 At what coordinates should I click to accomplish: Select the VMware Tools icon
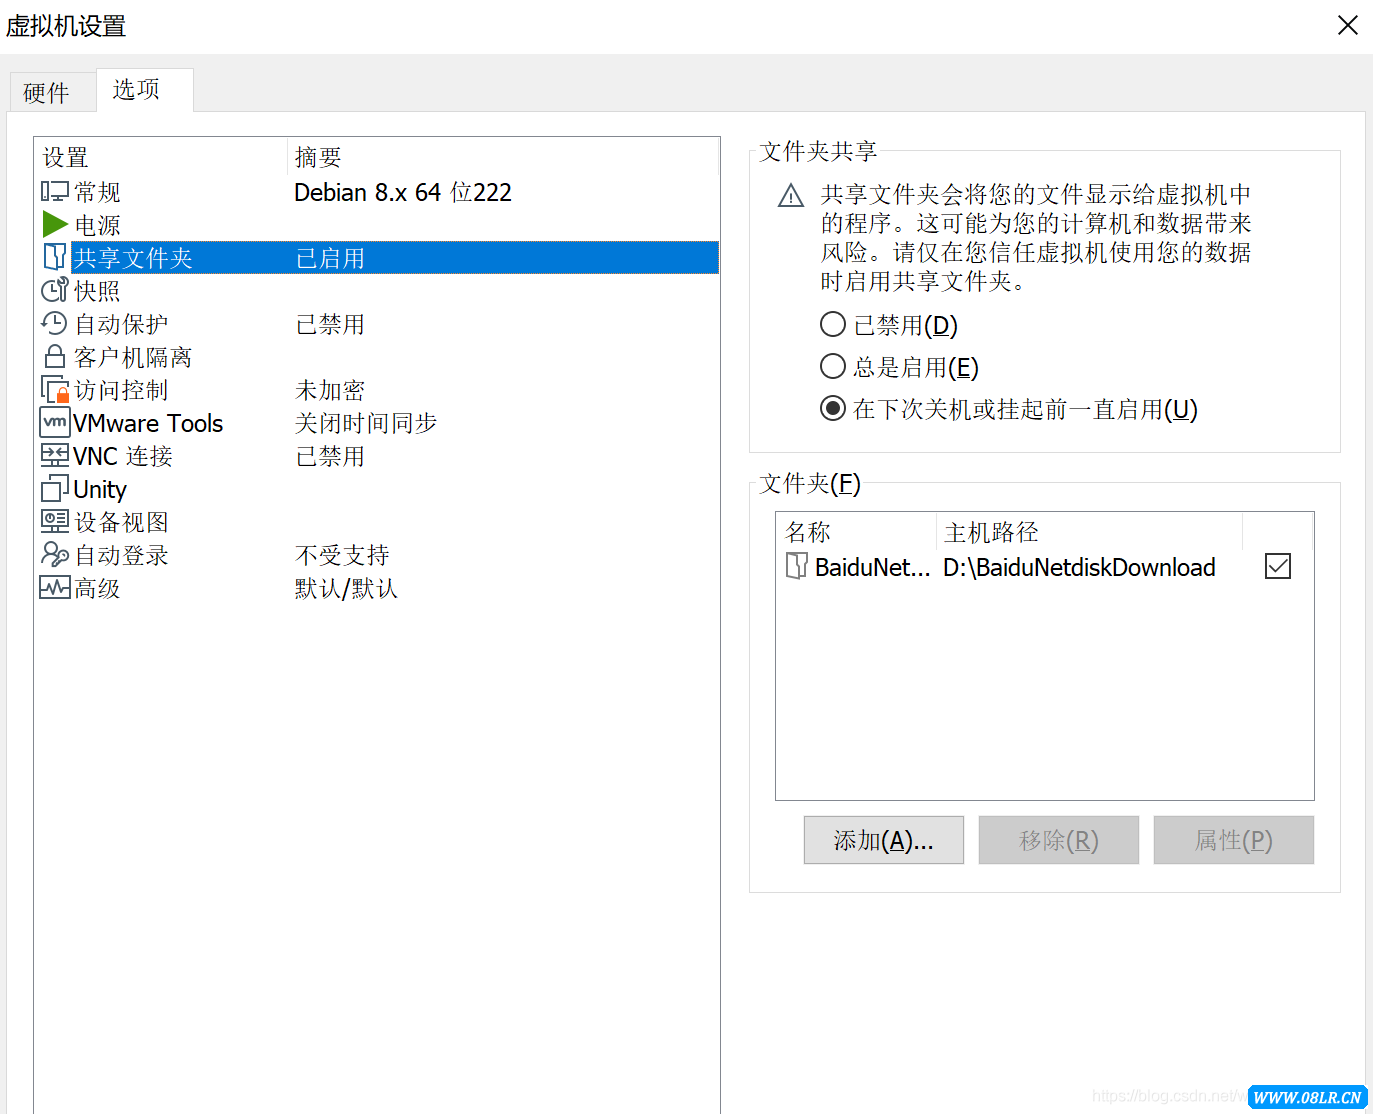(55, 422)
